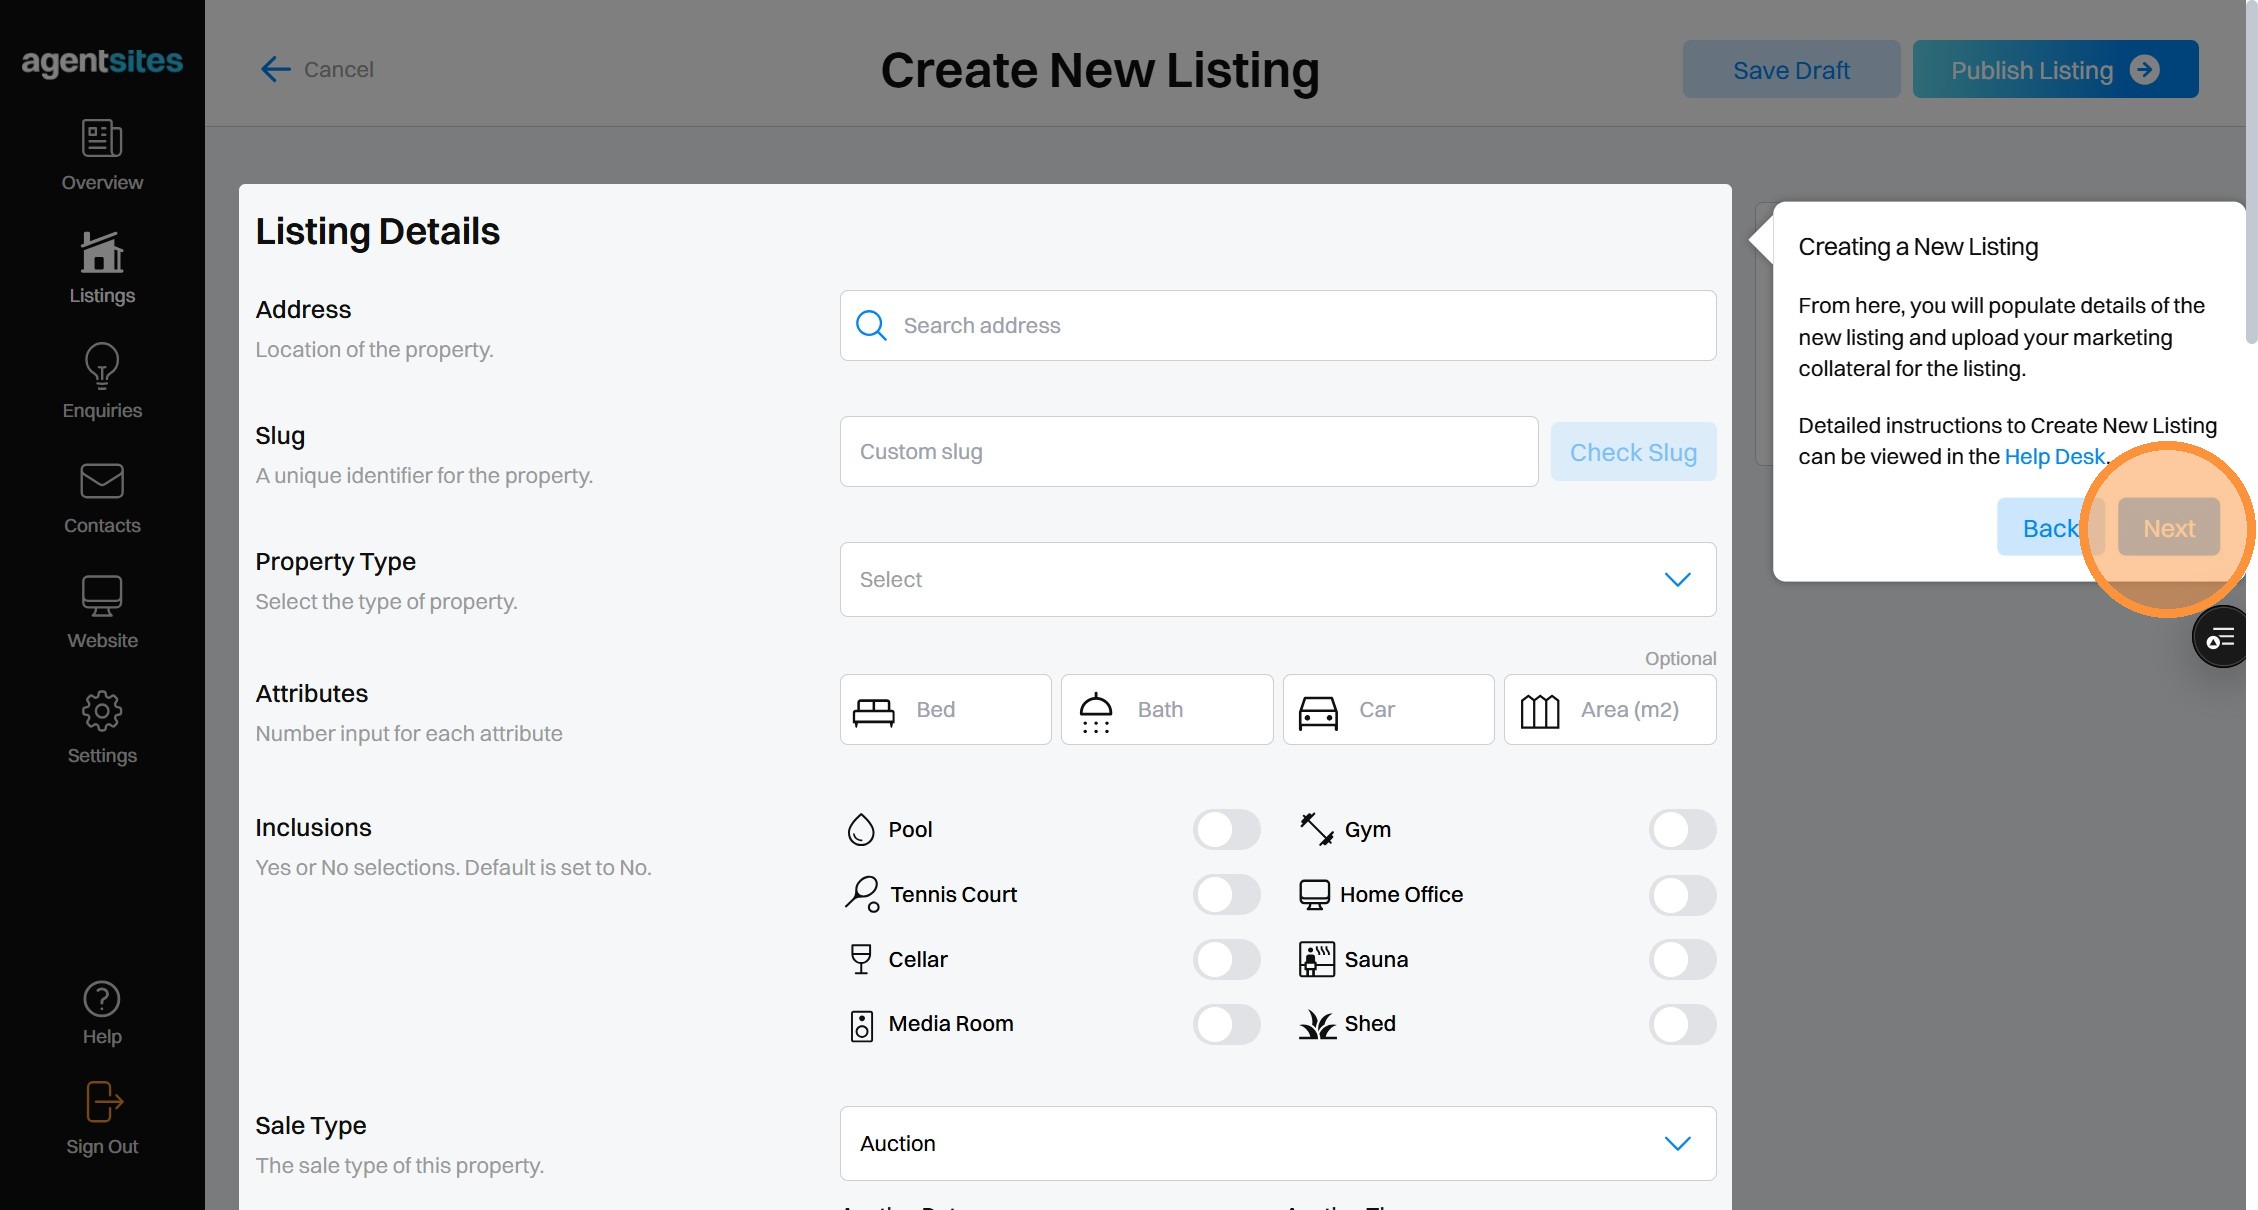
Task: Open the Overview sidebar icon
Action: (x=102, y=139)
